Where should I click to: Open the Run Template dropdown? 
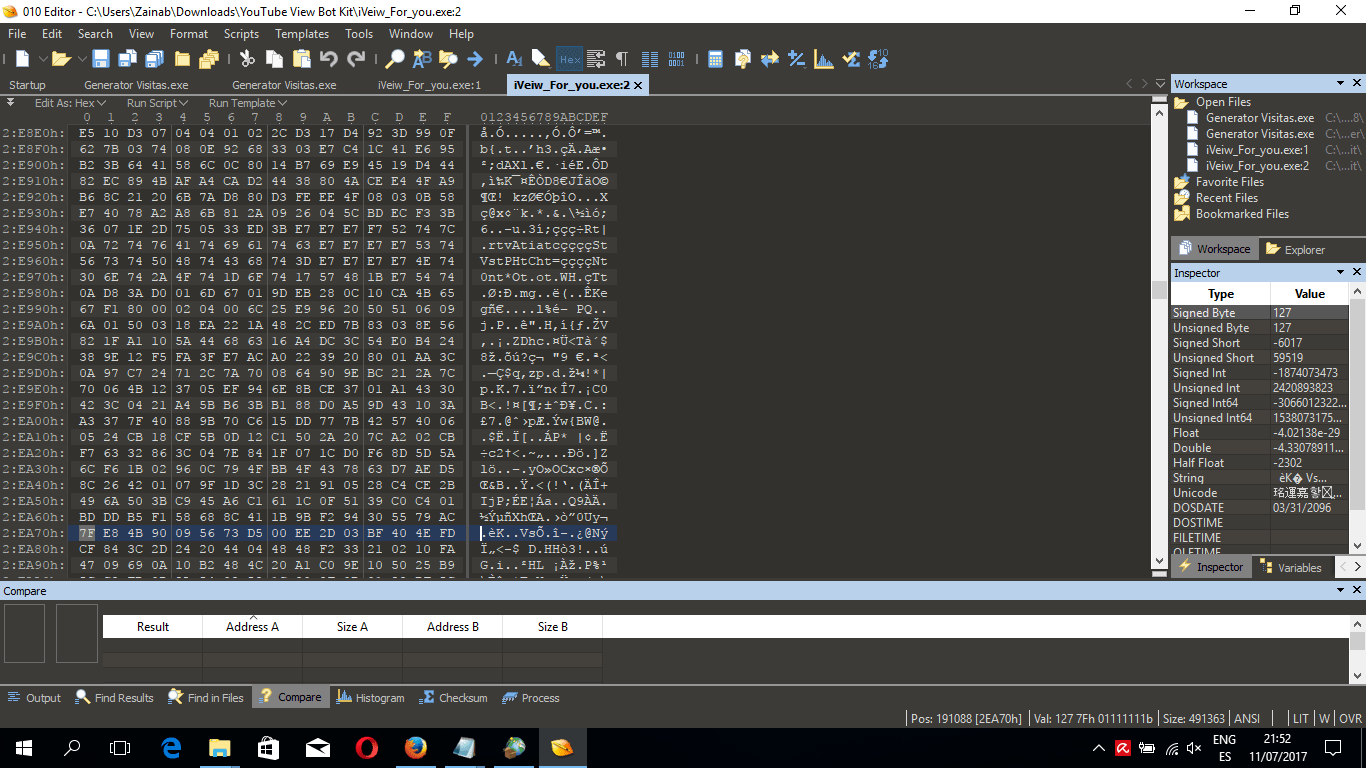[x=246, y=102]
